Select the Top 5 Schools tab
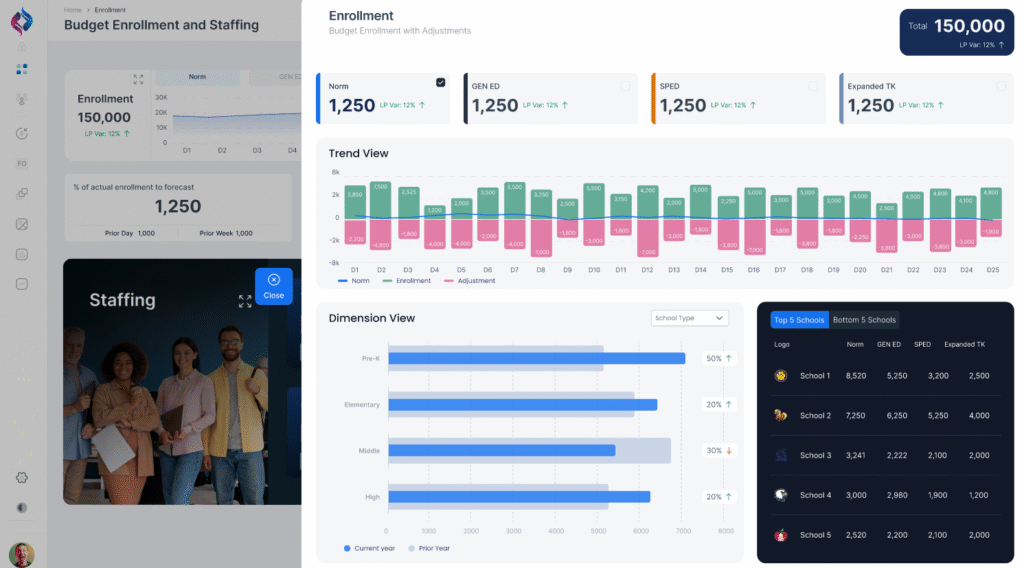This screenshot has height=568, width=1024. 799,320
